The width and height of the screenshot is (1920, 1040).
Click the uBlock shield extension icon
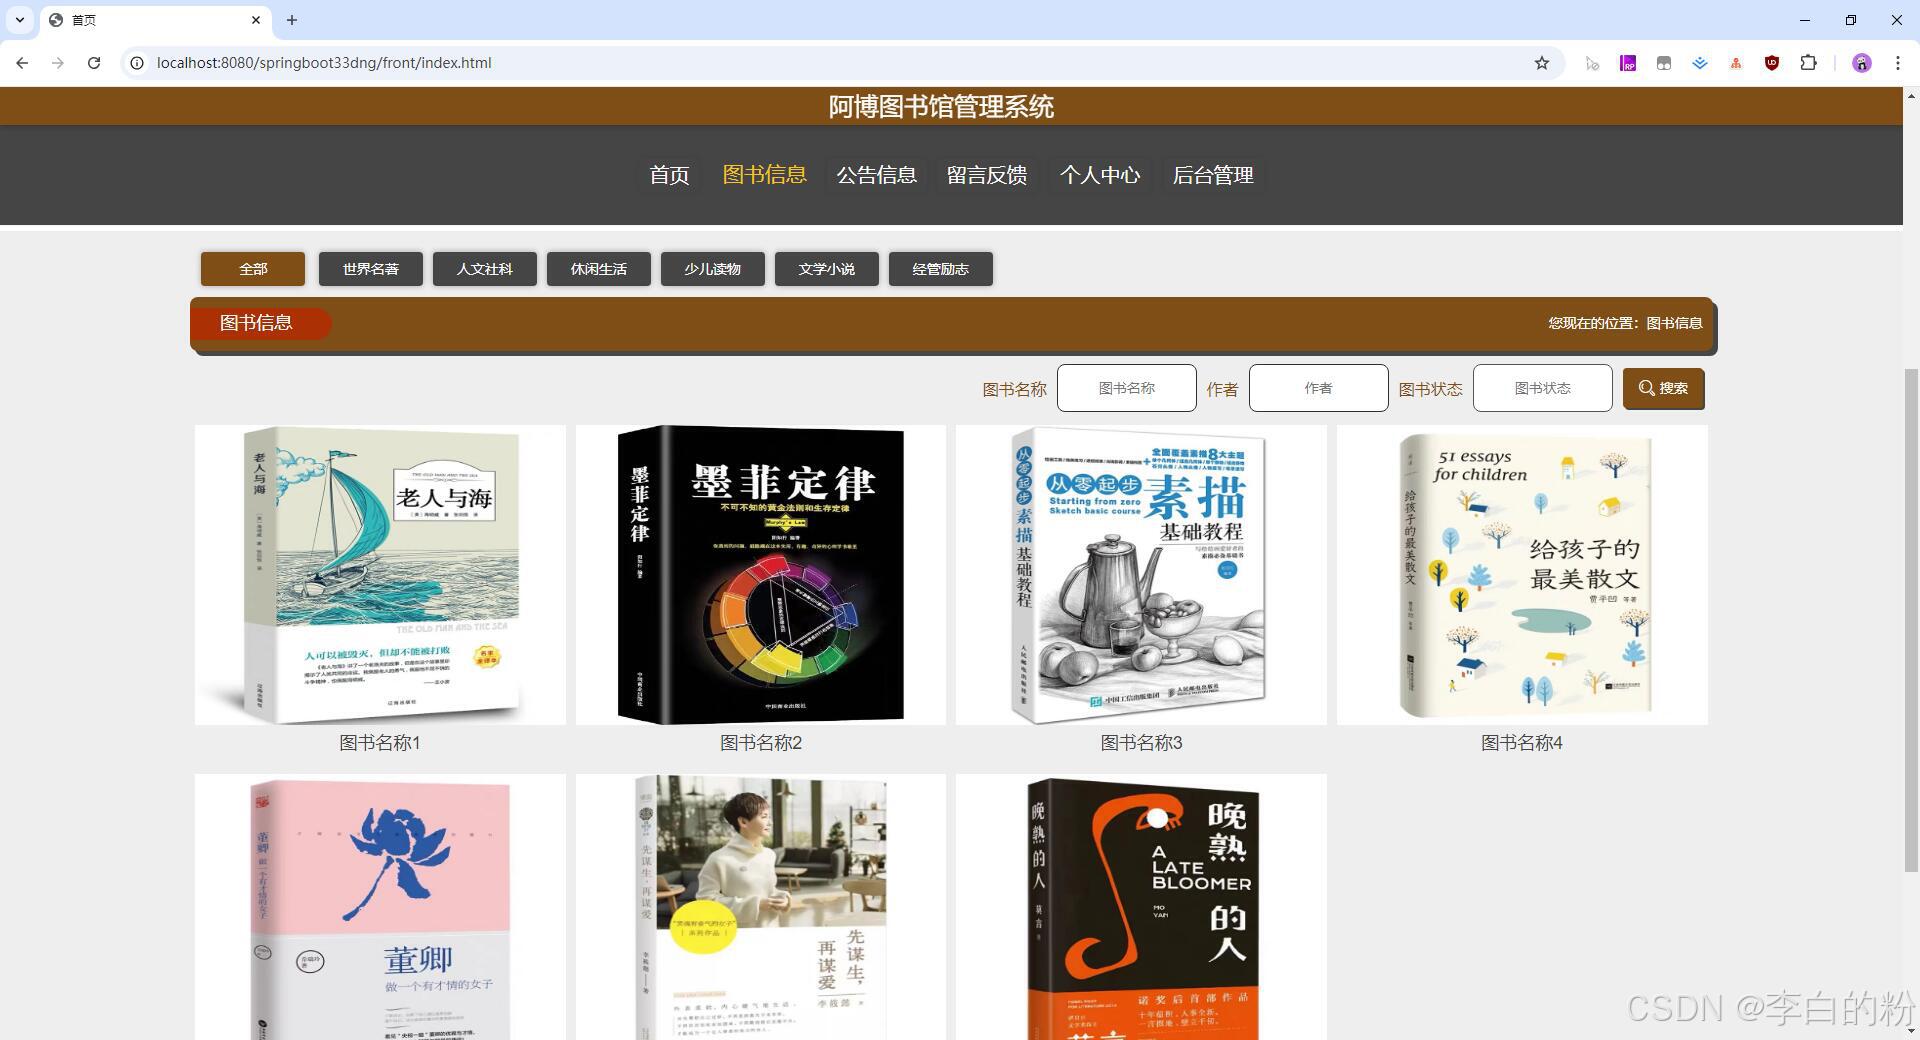1772,63
